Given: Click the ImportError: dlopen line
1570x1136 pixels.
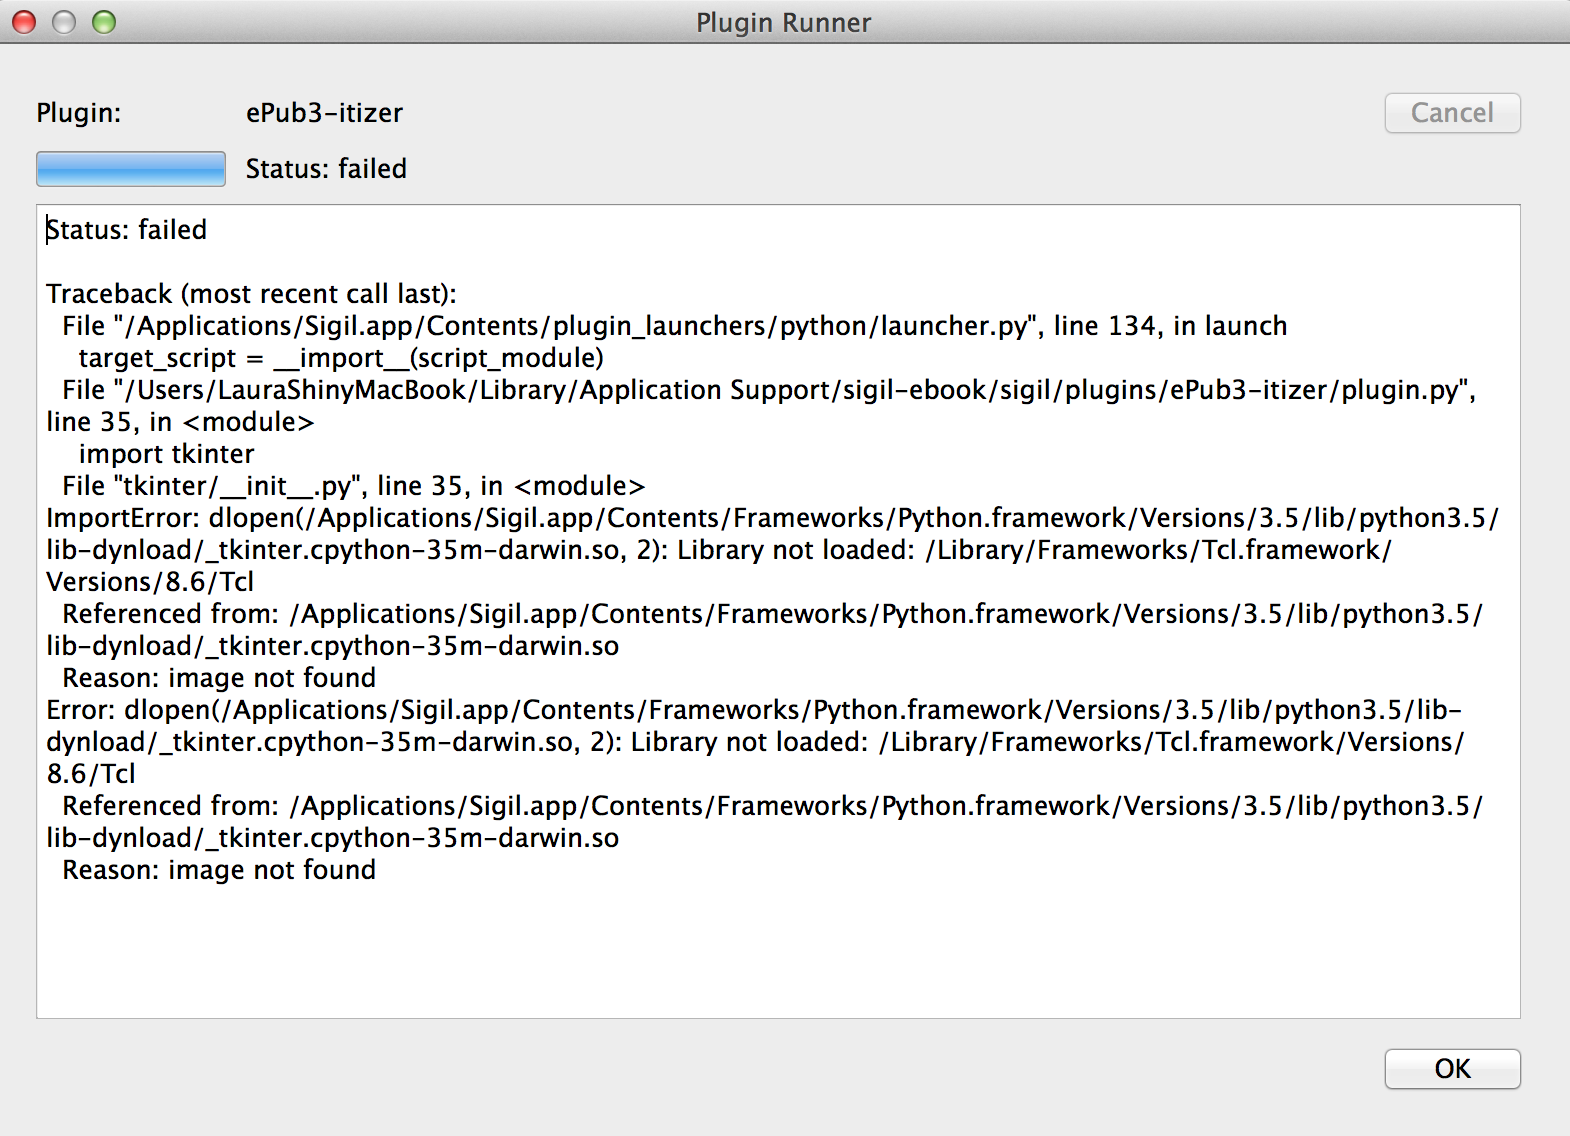Looking at the screenshot, I should [x=772, y=518].
